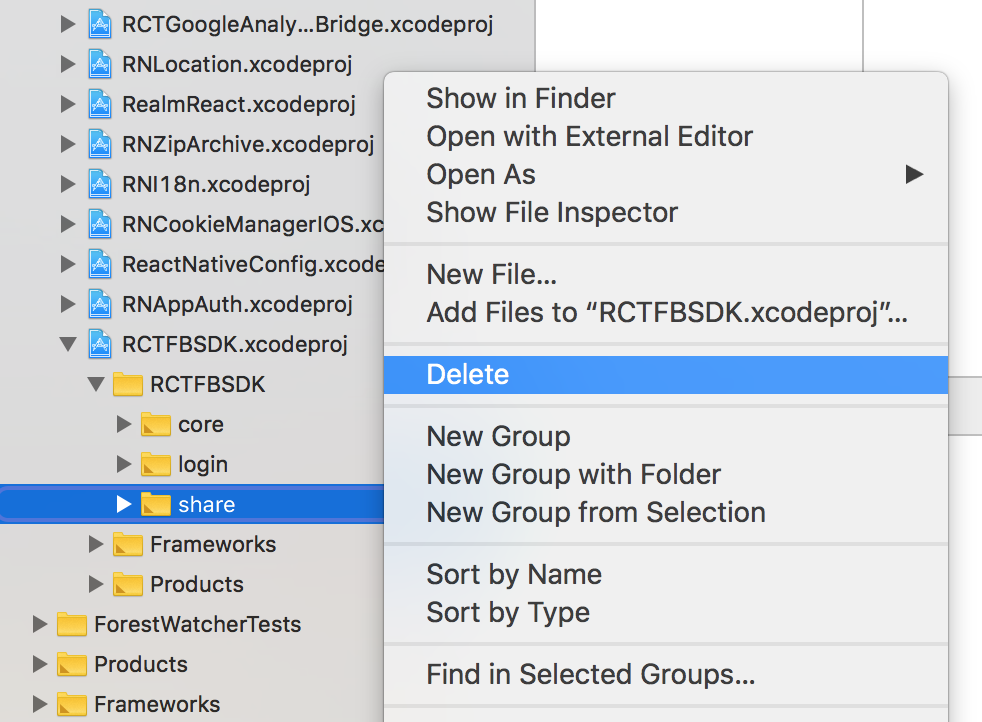Click the RealmReact.xcodeproj project icon
Viewport: 982px width, 722px height.
point(101,104)
